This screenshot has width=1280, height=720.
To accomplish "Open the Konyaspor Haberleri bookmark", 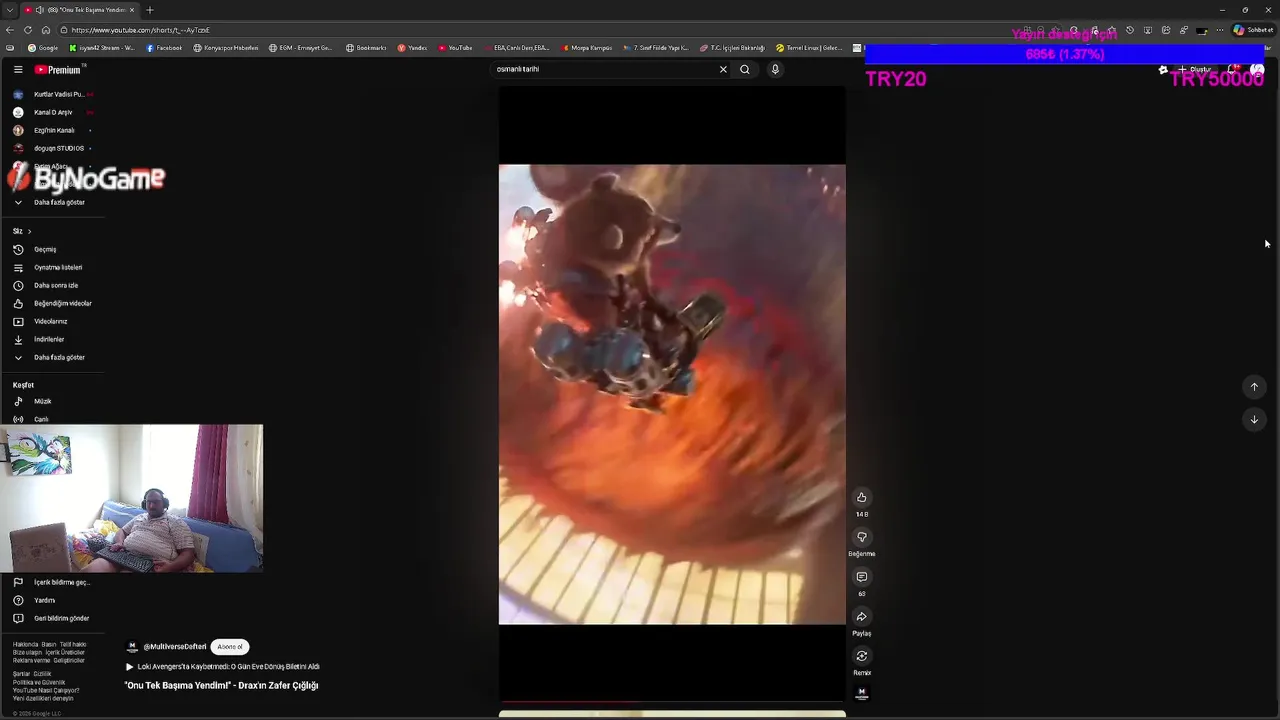I will (x=226, y=47).
